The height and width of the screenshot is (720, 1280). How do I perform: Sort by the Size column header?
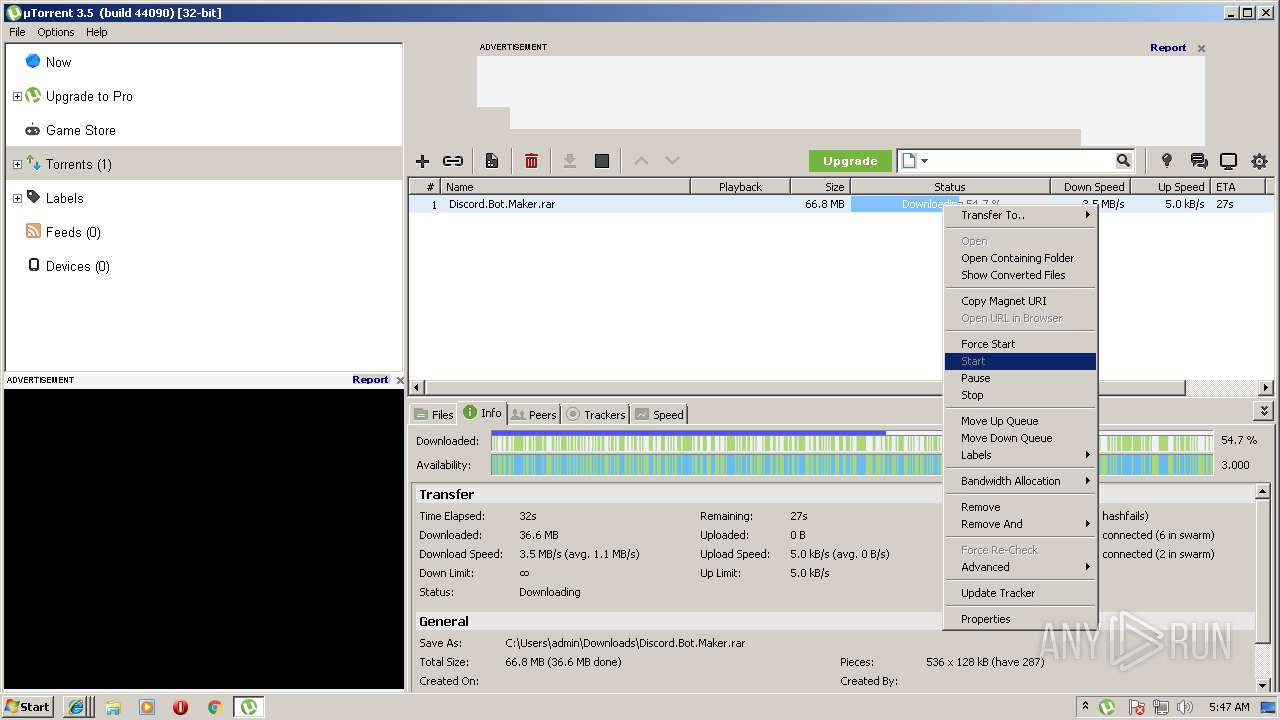[x=820, y=187]
